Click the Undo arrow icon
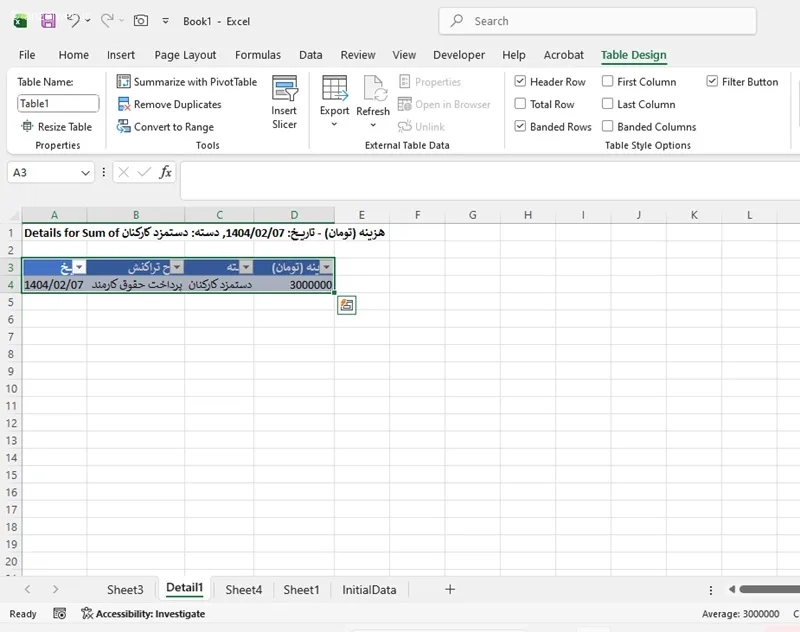800x632 pixels. pyautogui.click(x=72, y=20)
